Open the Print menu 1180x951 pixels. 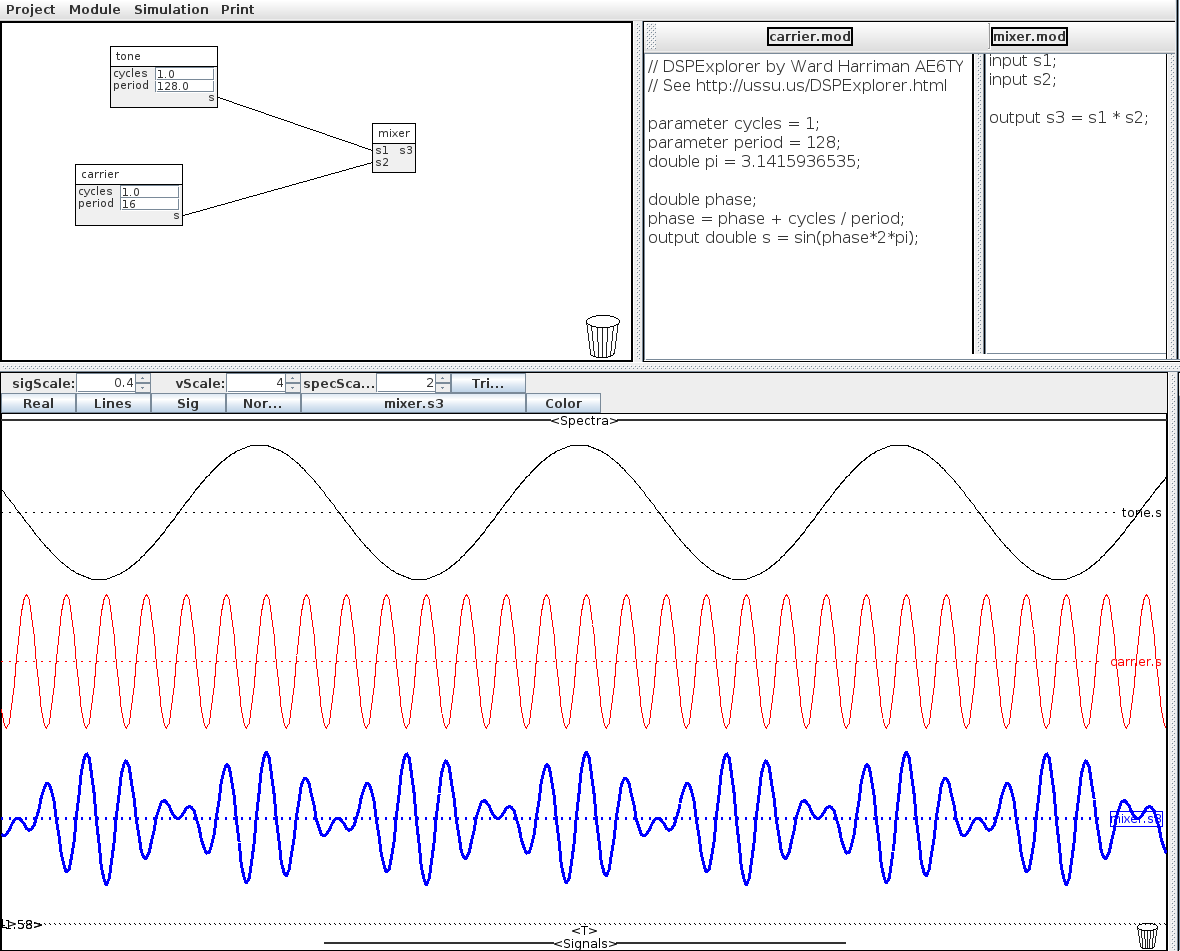pos(237,10)
